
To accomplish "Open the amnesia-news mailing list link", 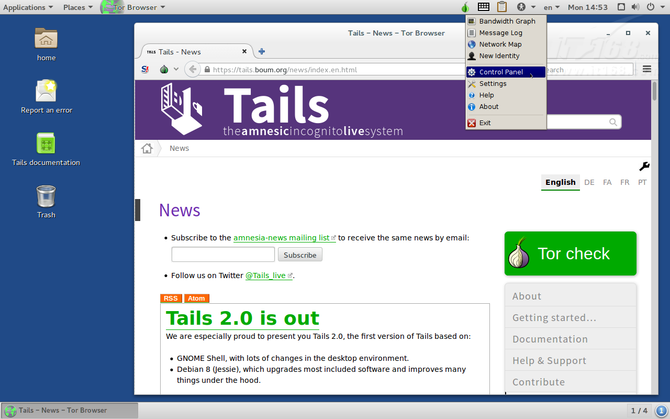I will click(x=284, y=238).
